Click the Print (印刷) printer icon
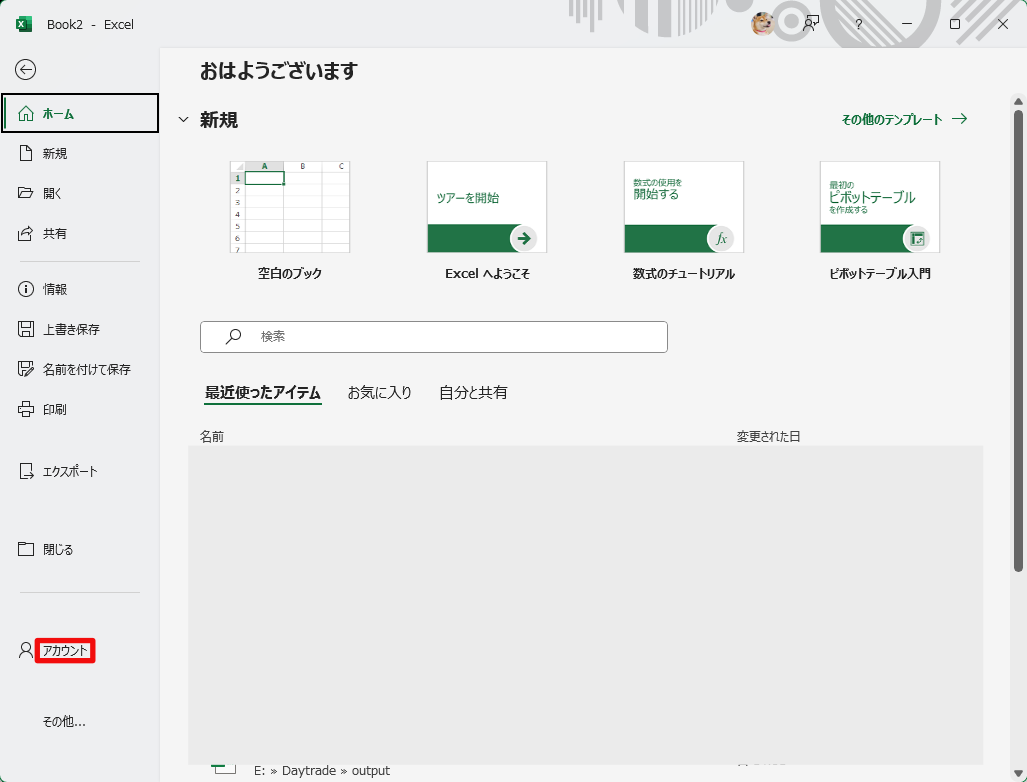The image size is (1027, 782). [x=26, y=409]
